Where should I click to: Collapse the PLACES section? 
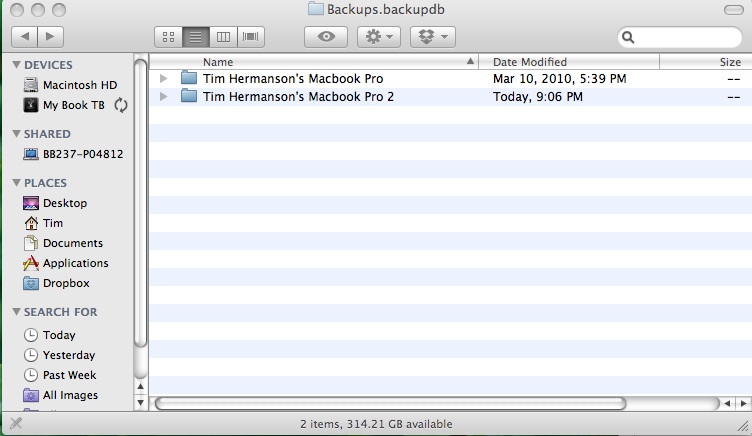(x=16, y=182)
